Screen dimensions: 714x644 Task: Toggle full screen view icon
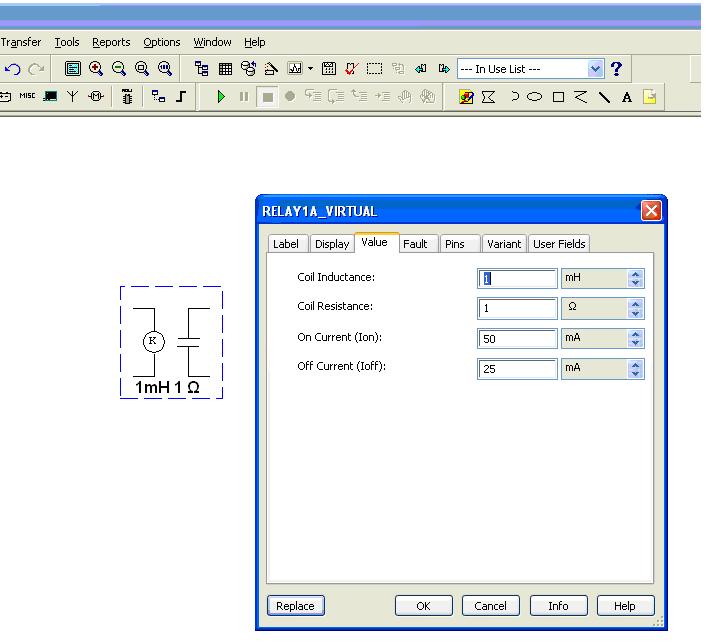point(72,69)
